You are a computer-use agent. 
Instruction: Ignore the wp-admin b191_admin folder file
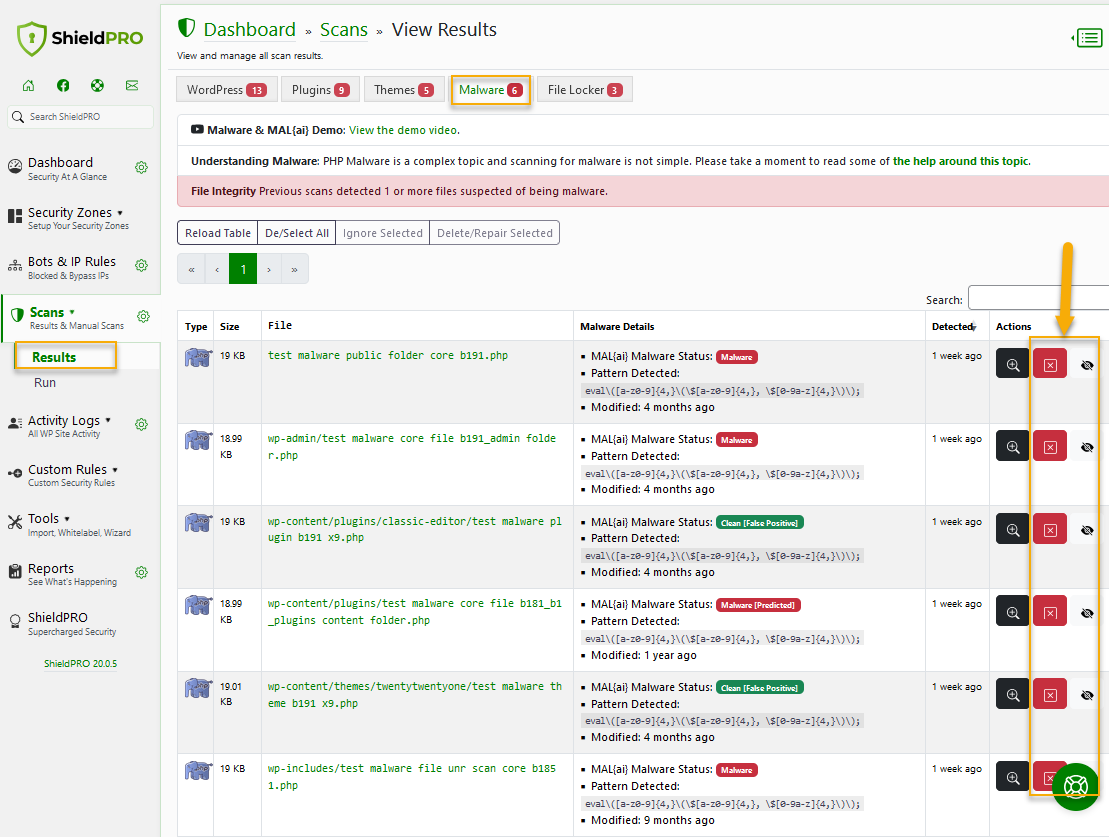click(x=1087, y=447)
